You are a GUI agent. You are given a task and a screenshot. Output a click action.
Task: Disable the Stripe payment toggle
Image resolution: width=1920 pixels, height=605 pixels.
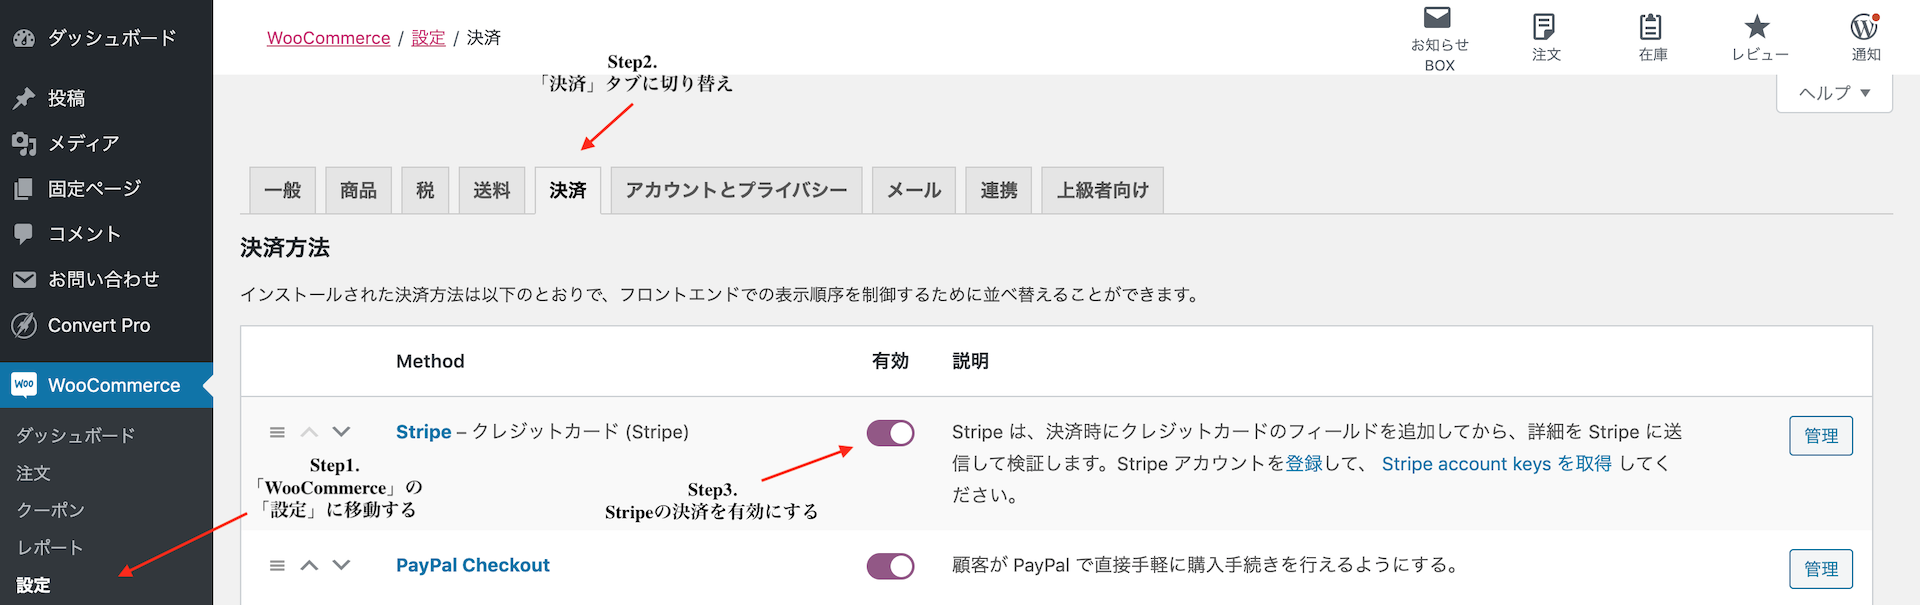click(x=890, y=433)
